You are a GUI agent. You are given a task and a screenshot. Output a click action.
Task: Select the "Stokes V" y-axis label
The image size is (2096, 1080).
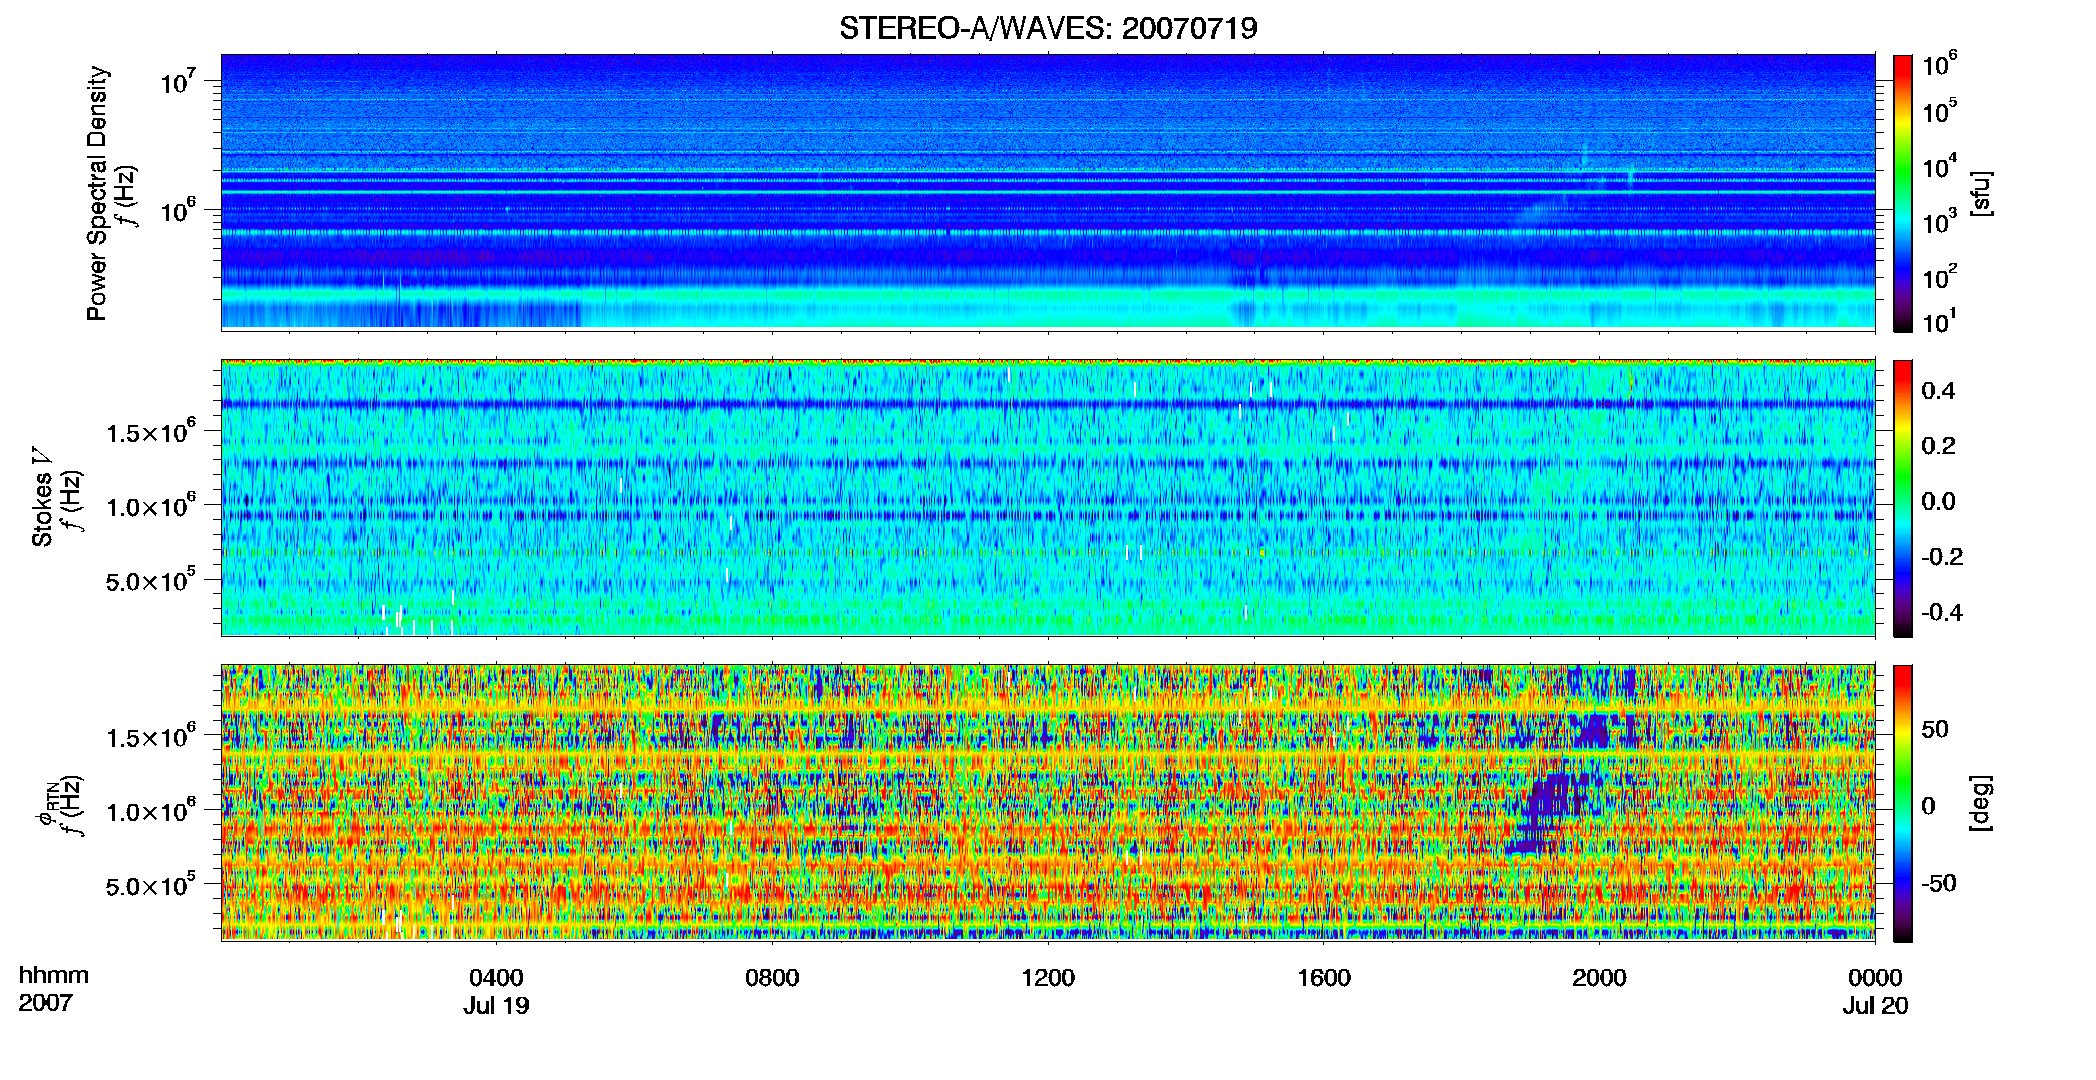click(42, 497)
